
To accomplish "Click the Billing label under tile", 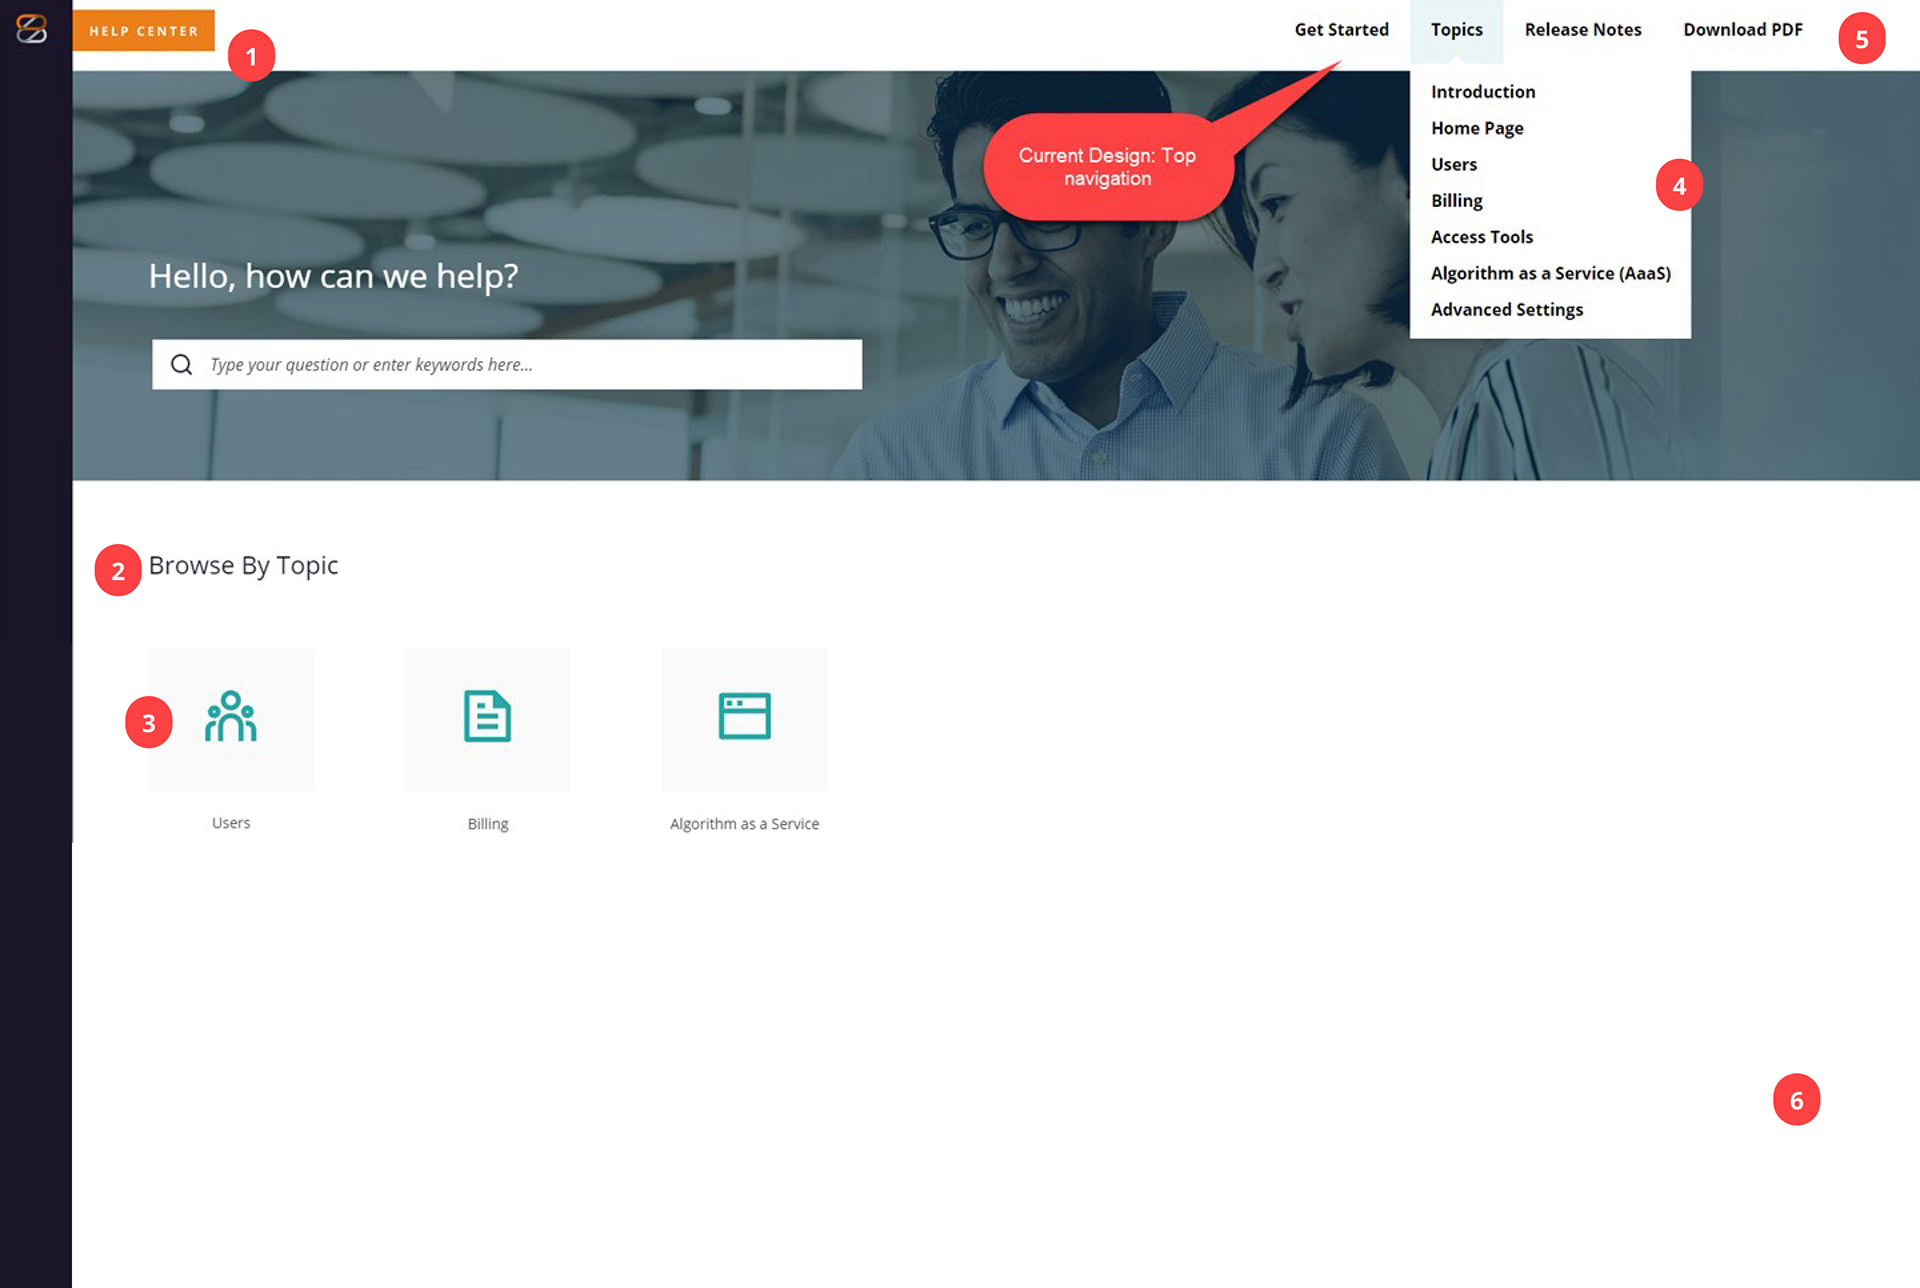I will click(x=488, y=824).
